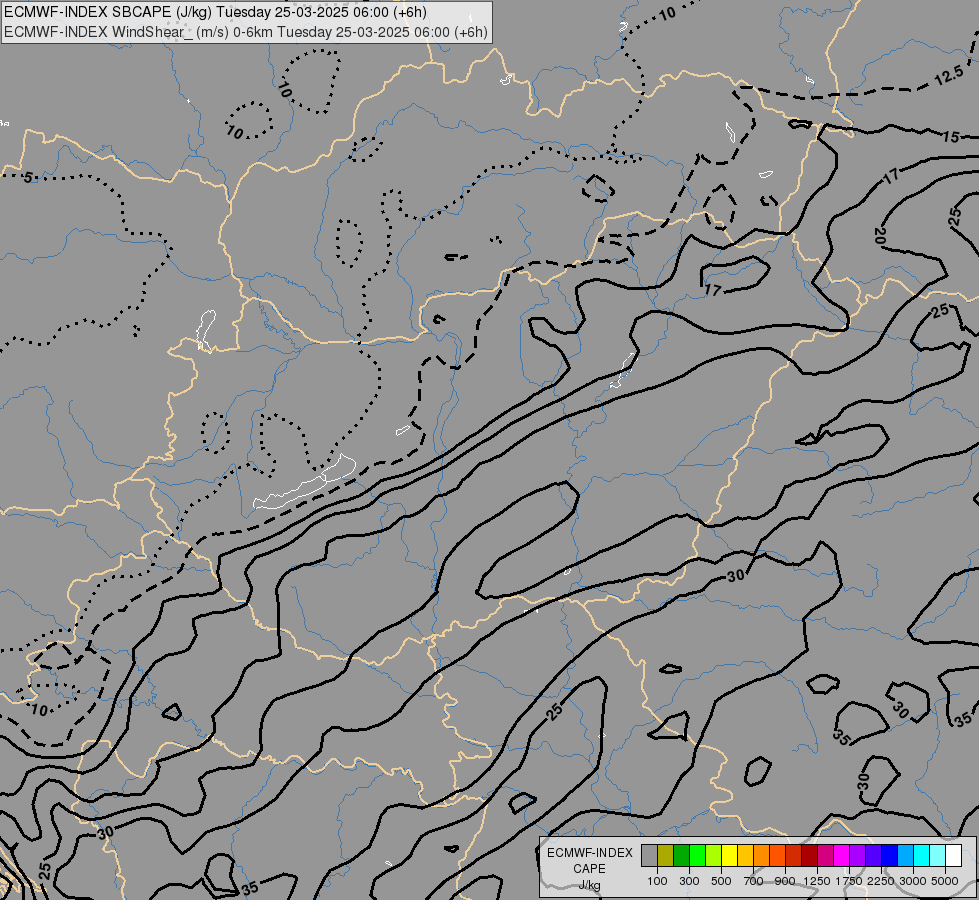
Task: Click the 20 wind shear contour label
Action: click(x=880, y=236)
